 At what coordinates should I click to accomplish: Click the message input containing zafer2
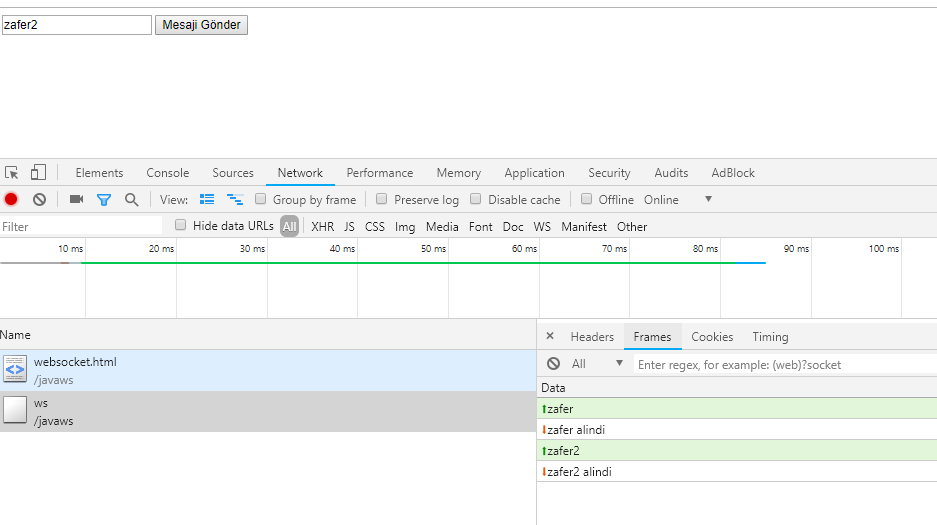(76, 25)
